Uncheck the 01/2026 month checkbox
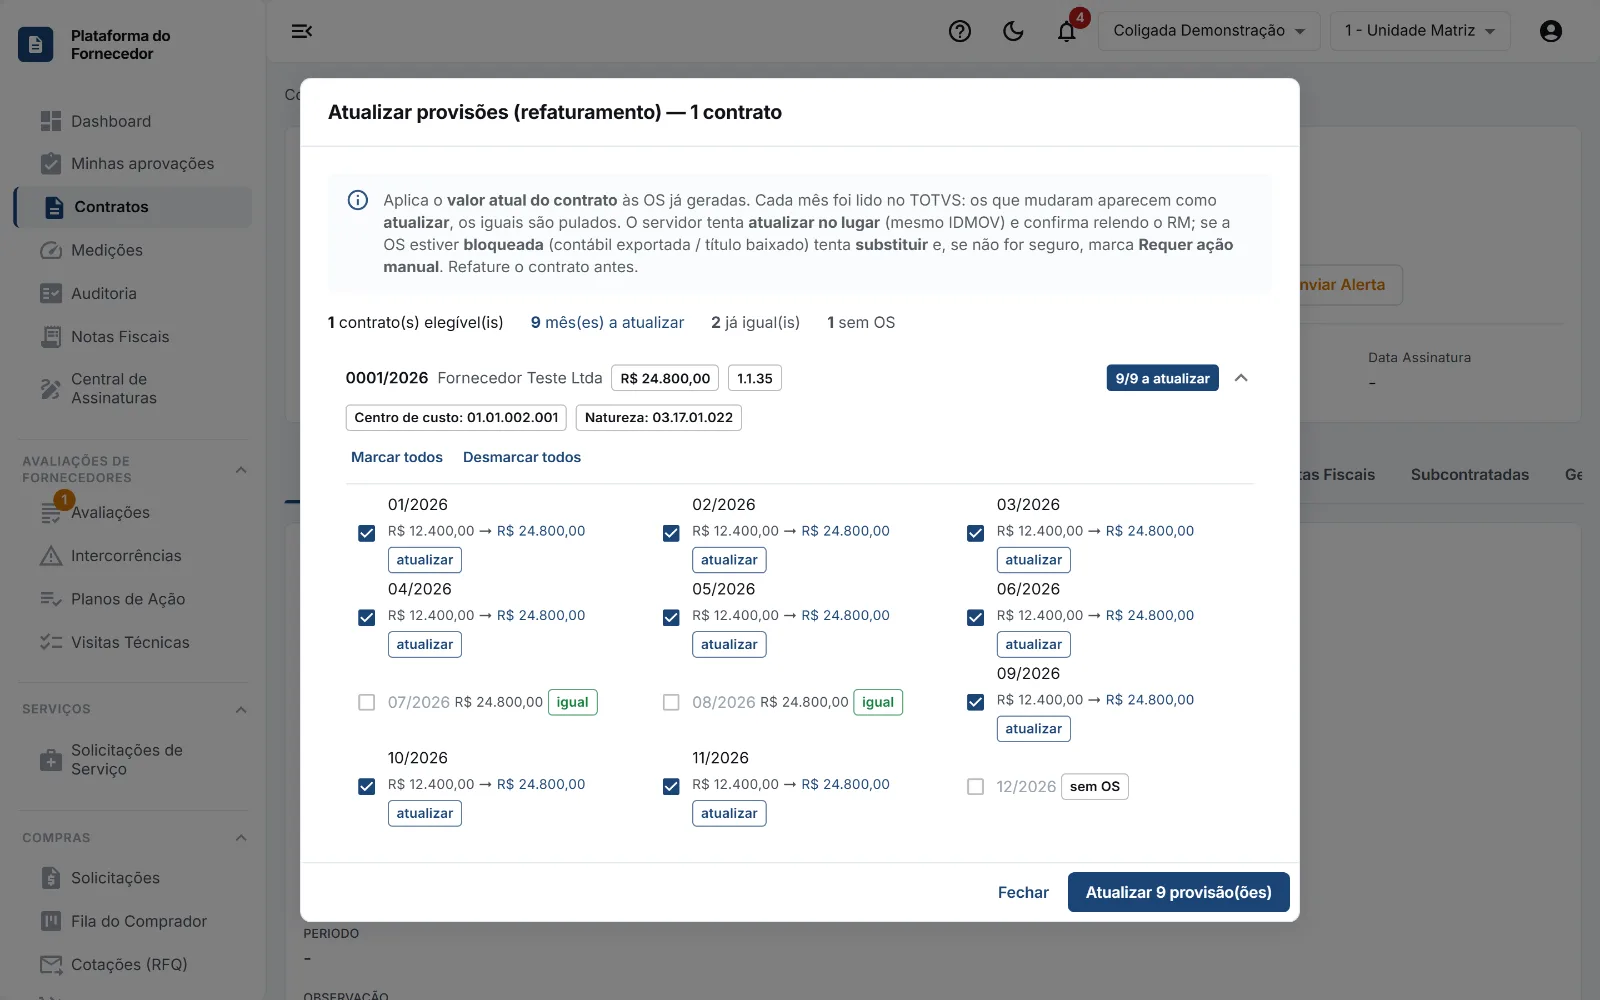 pyautogui.click(x=367, y=533)
